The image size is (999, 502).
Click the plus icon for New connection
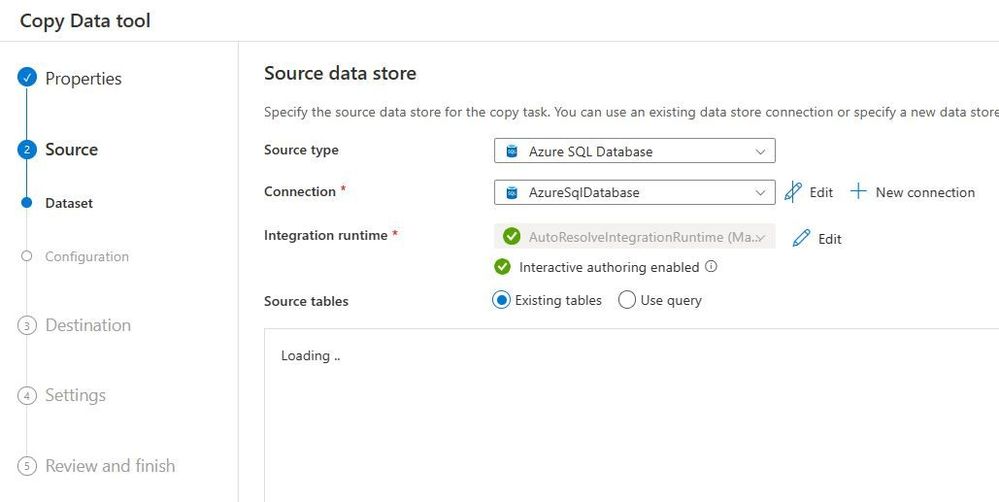coord(858,192)
